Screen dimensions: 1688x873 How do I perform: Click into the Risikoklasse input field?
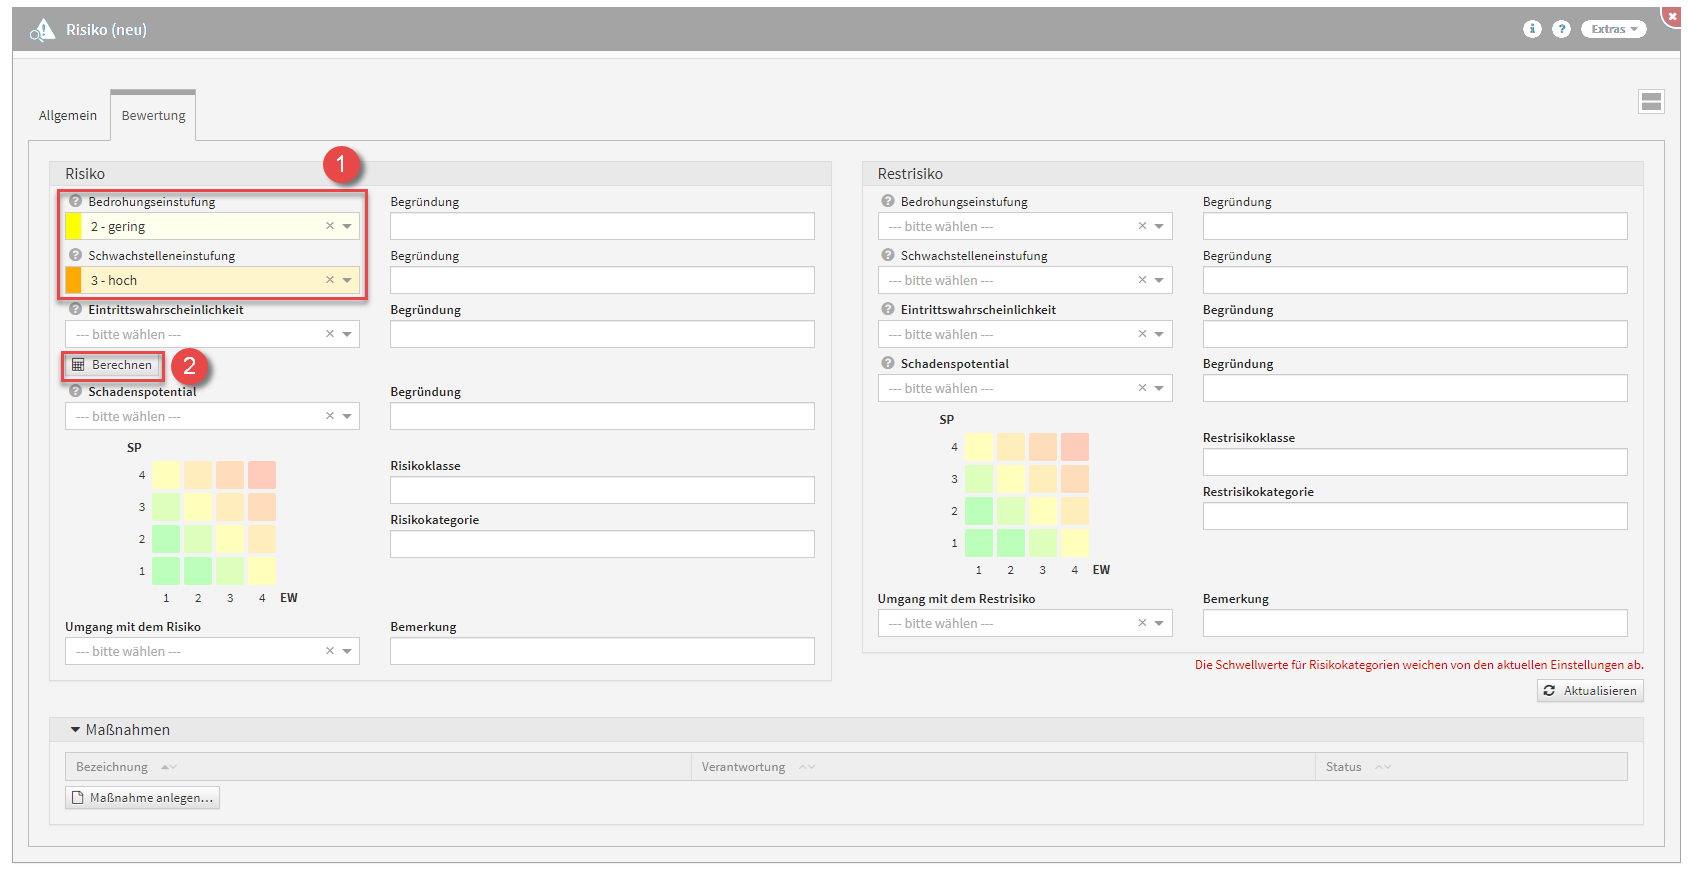[x=601, y=490]
